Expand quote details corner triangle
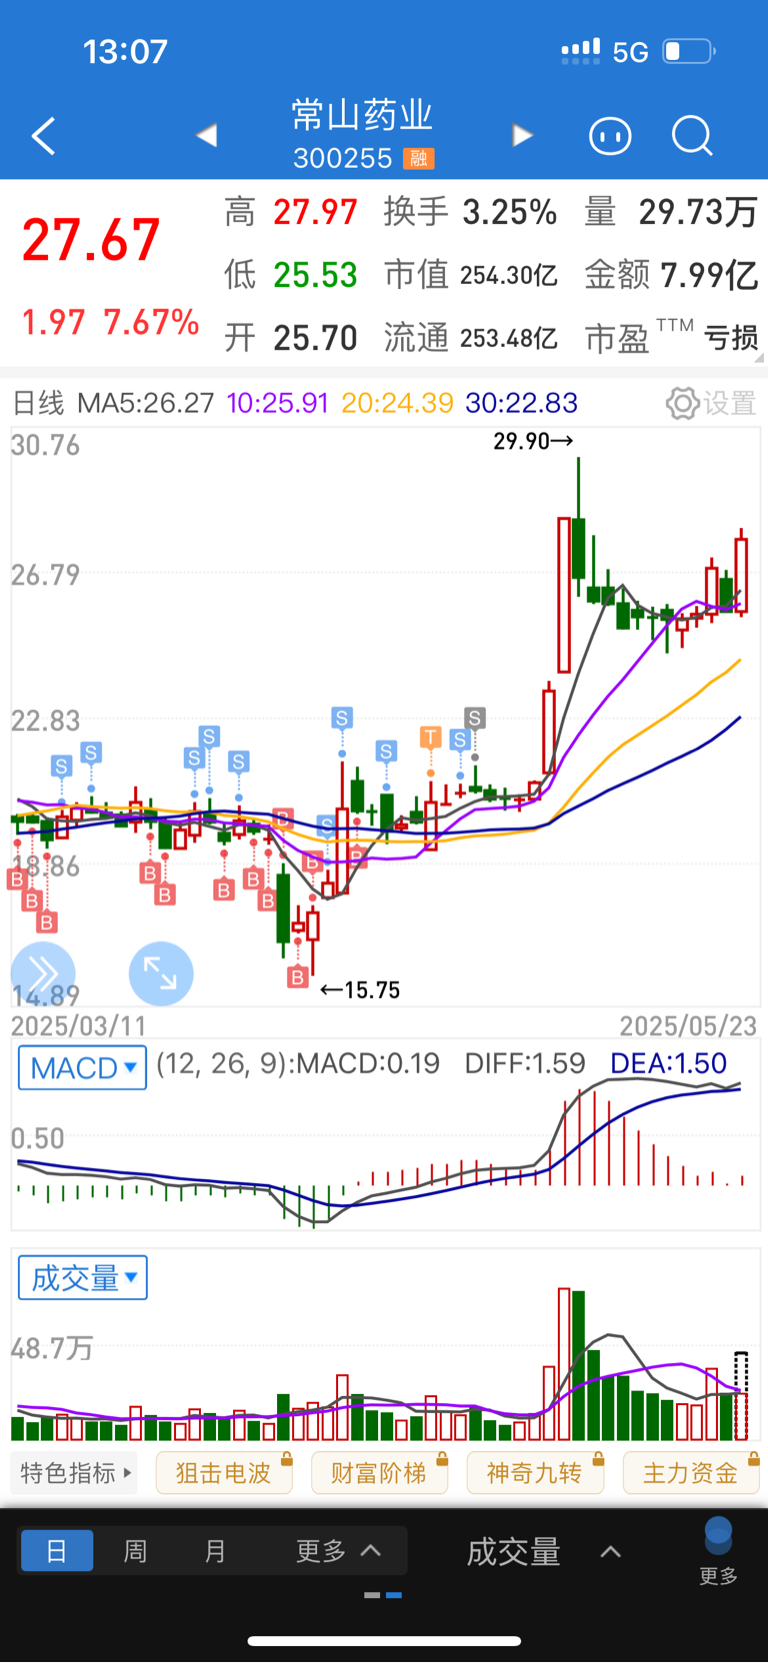 click(x=760, y=357)
